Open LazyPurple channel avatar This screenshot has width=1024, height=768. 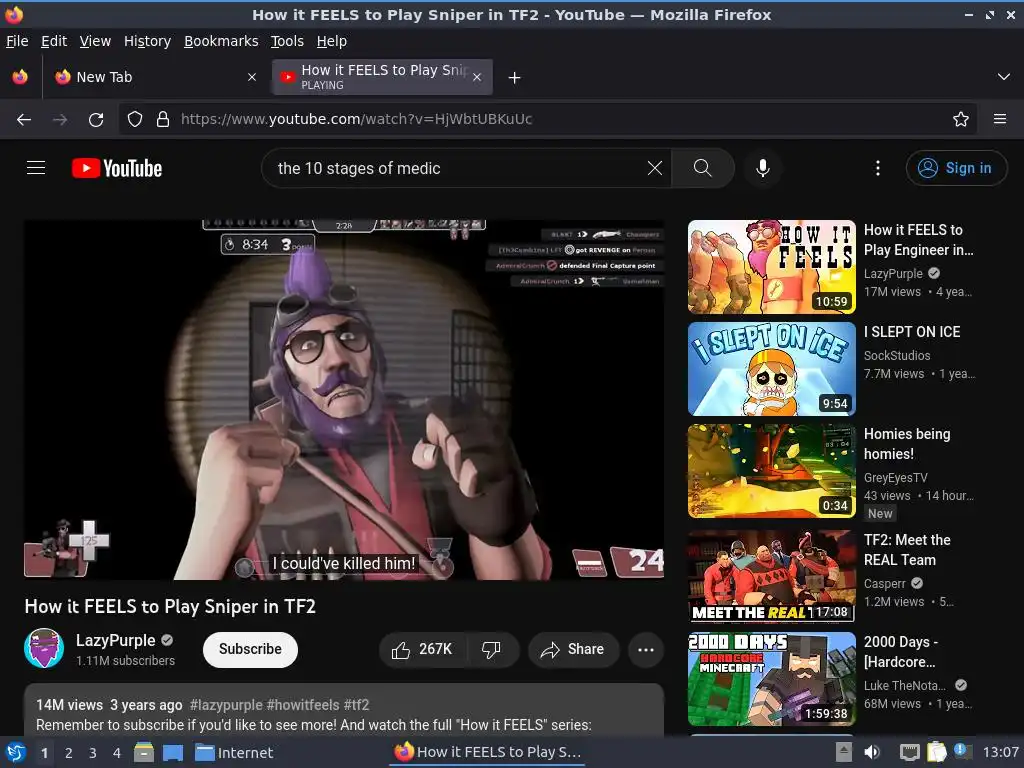(44, 648)
